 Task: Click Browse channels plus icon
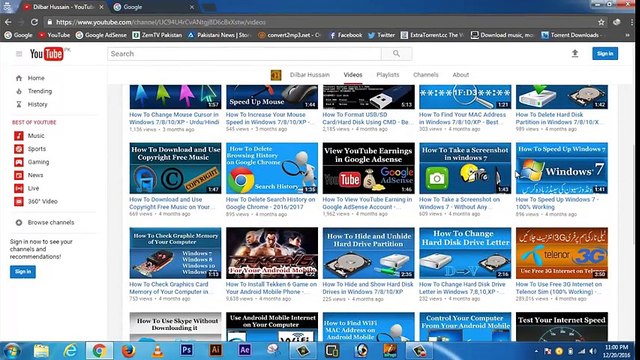point(19,222)
